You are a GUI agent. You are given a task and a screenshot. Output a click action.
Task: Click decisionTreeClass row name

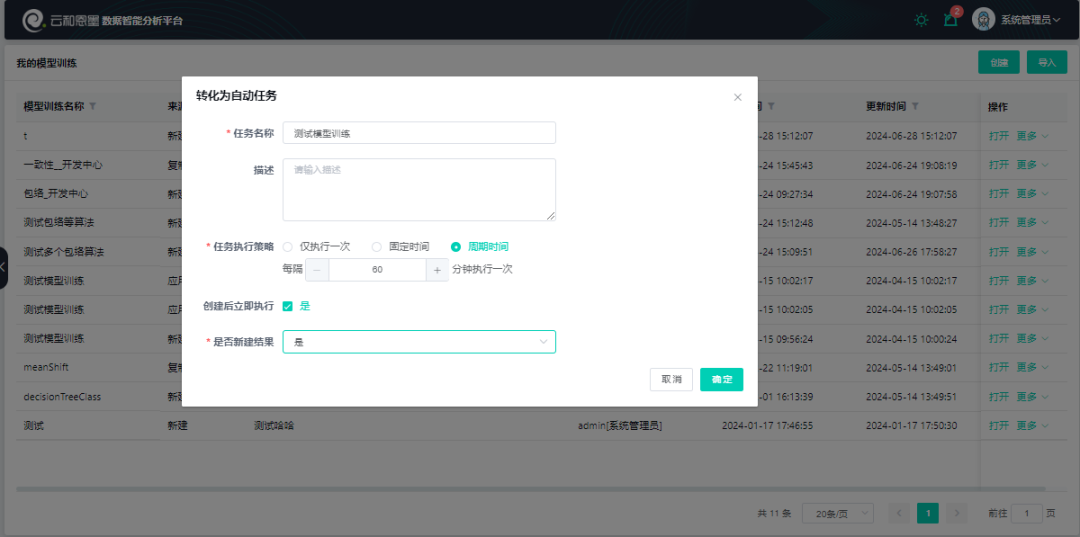63,397
